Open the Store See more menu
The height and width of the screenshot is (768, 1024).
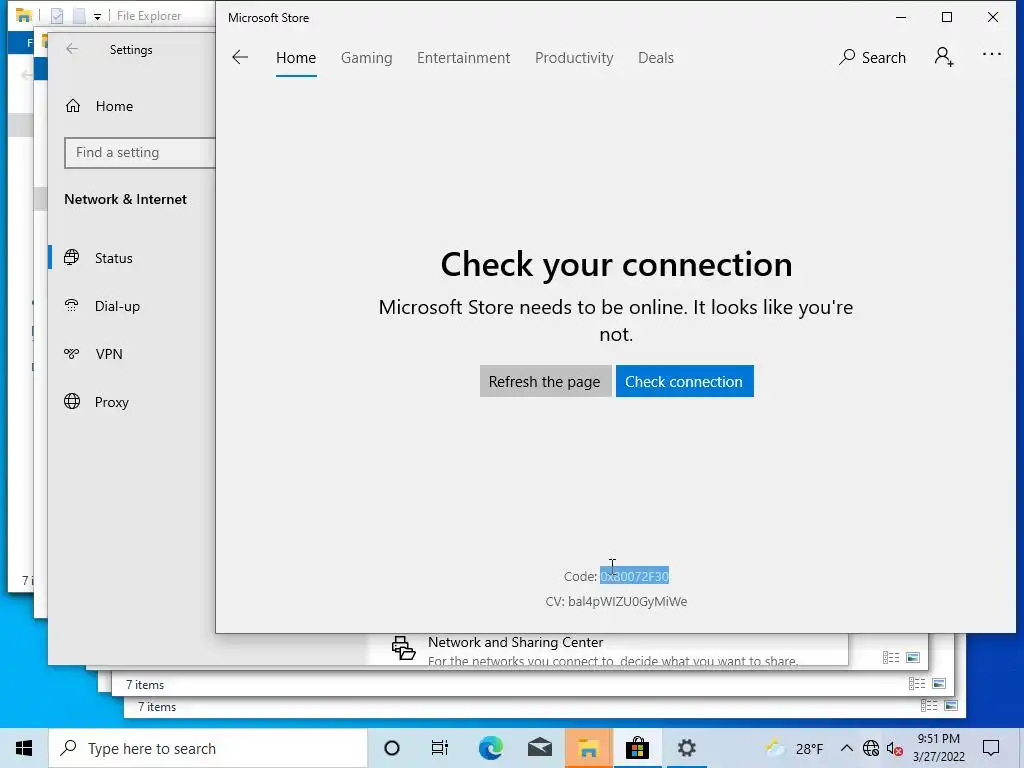coord(991,55)
